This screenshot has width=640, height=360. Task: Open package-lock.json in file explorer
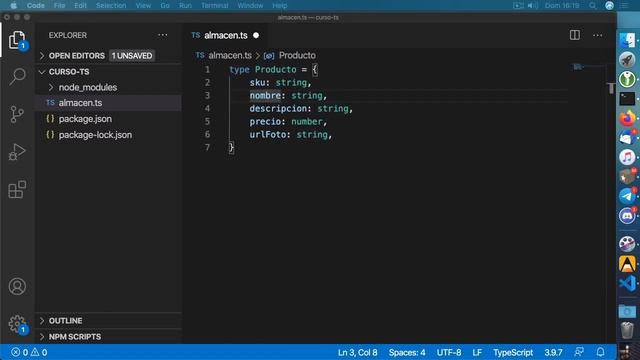tap(108, 135)
